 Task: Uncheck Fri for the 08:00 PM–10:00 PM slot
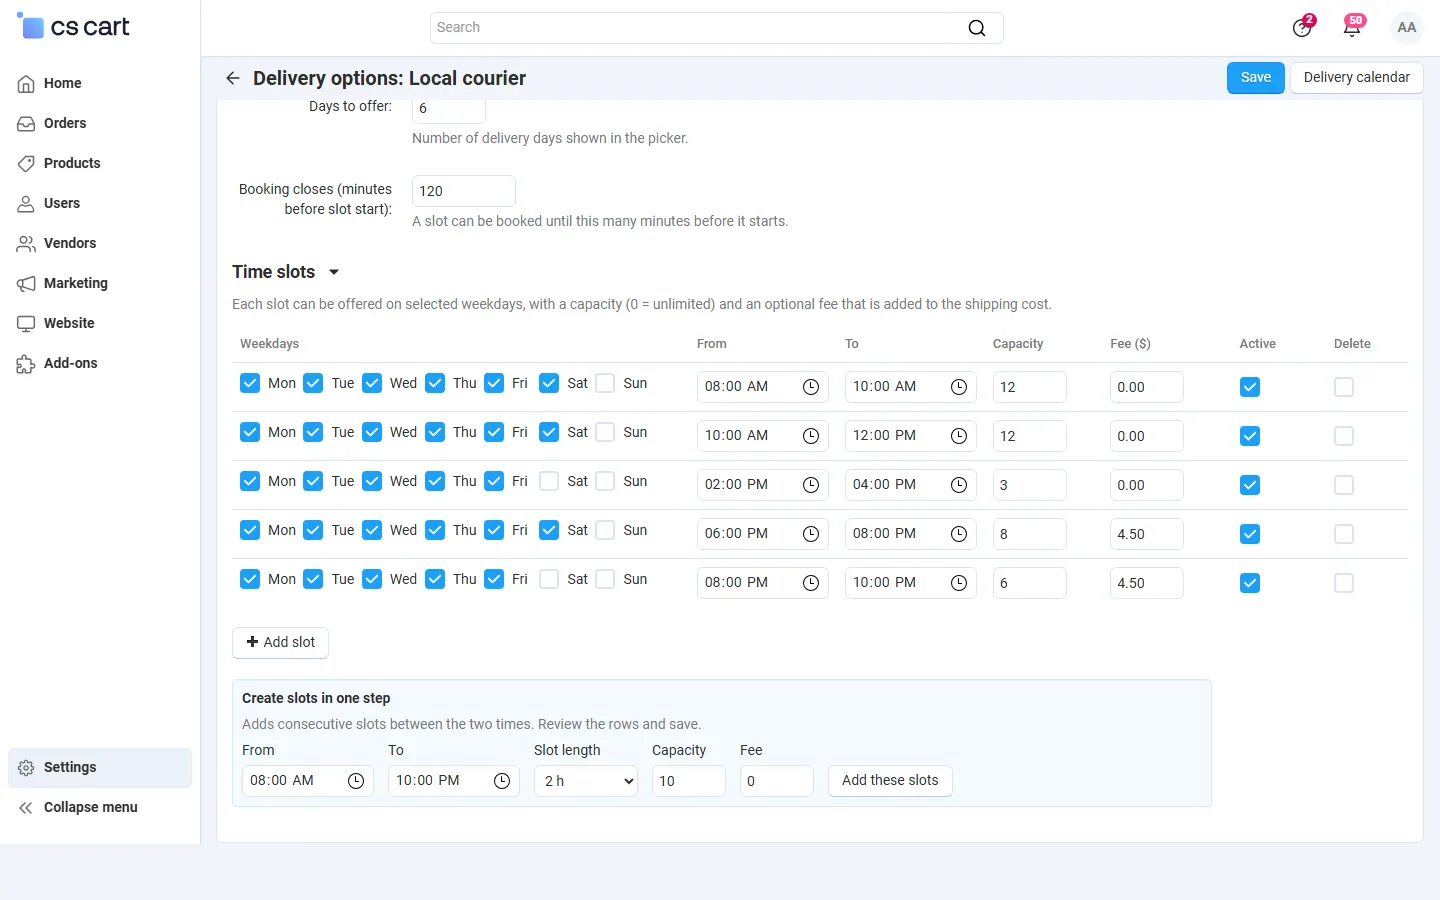point(494,579)
